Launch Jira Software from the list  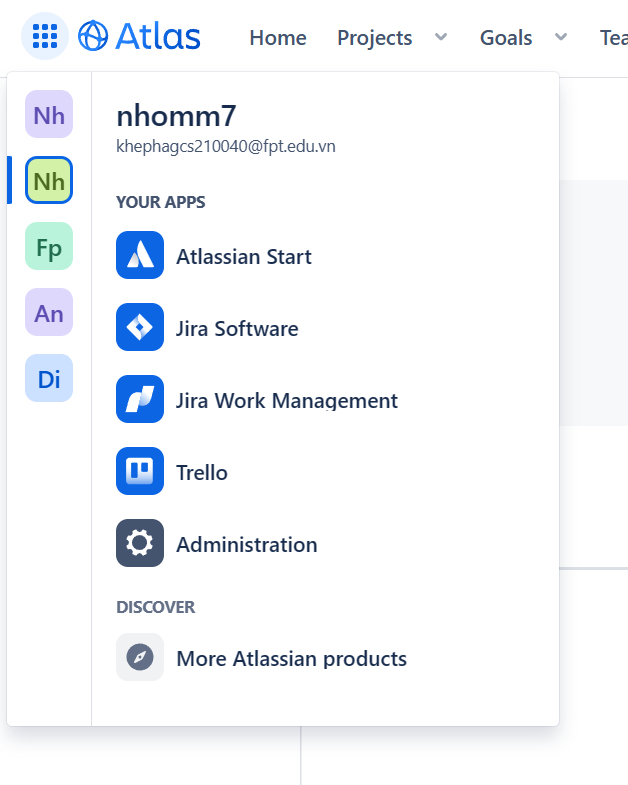tap(237, 329)
